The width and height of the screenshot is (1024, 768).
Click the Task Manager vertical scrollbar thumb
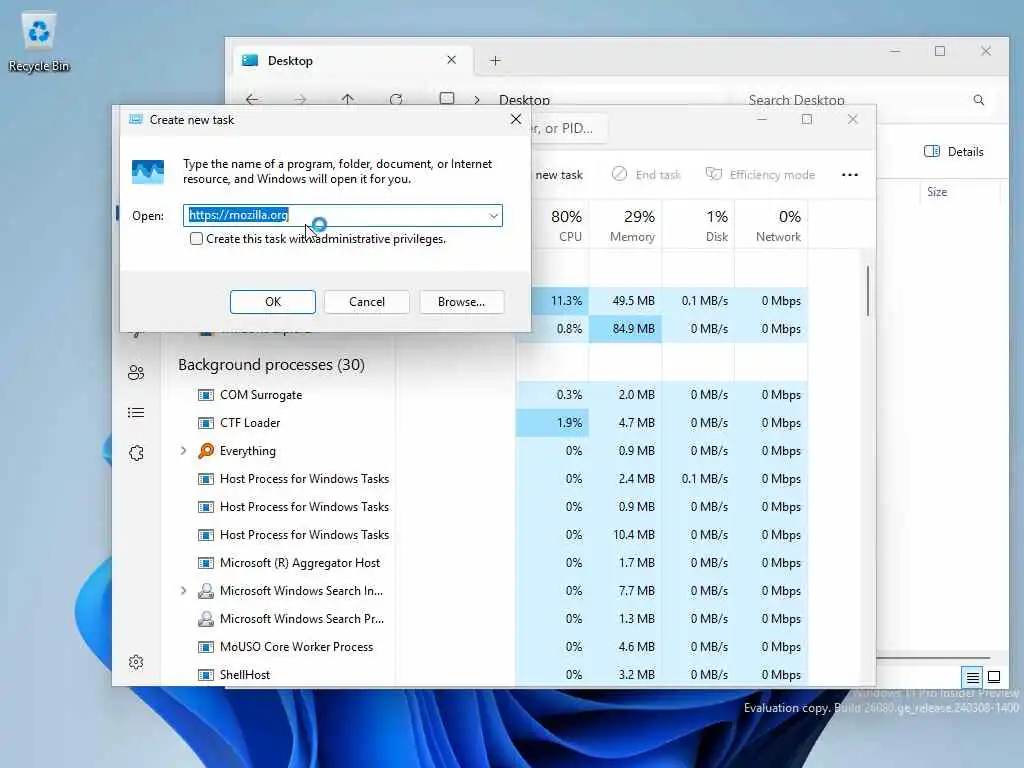868,291
